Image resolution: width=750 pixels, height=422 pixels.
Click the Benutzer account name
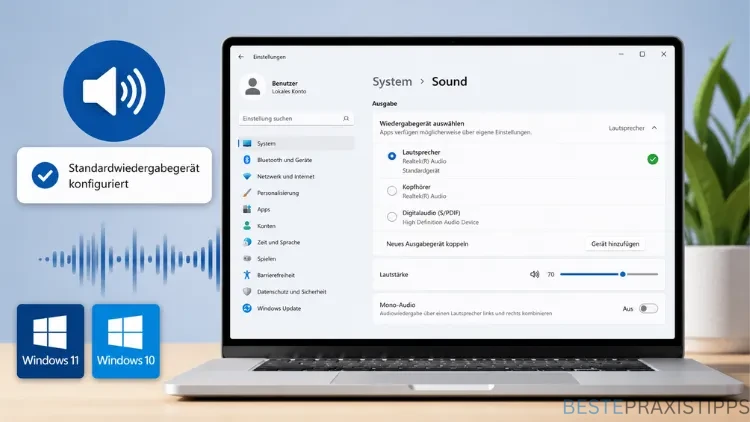(x=285, y=83)
